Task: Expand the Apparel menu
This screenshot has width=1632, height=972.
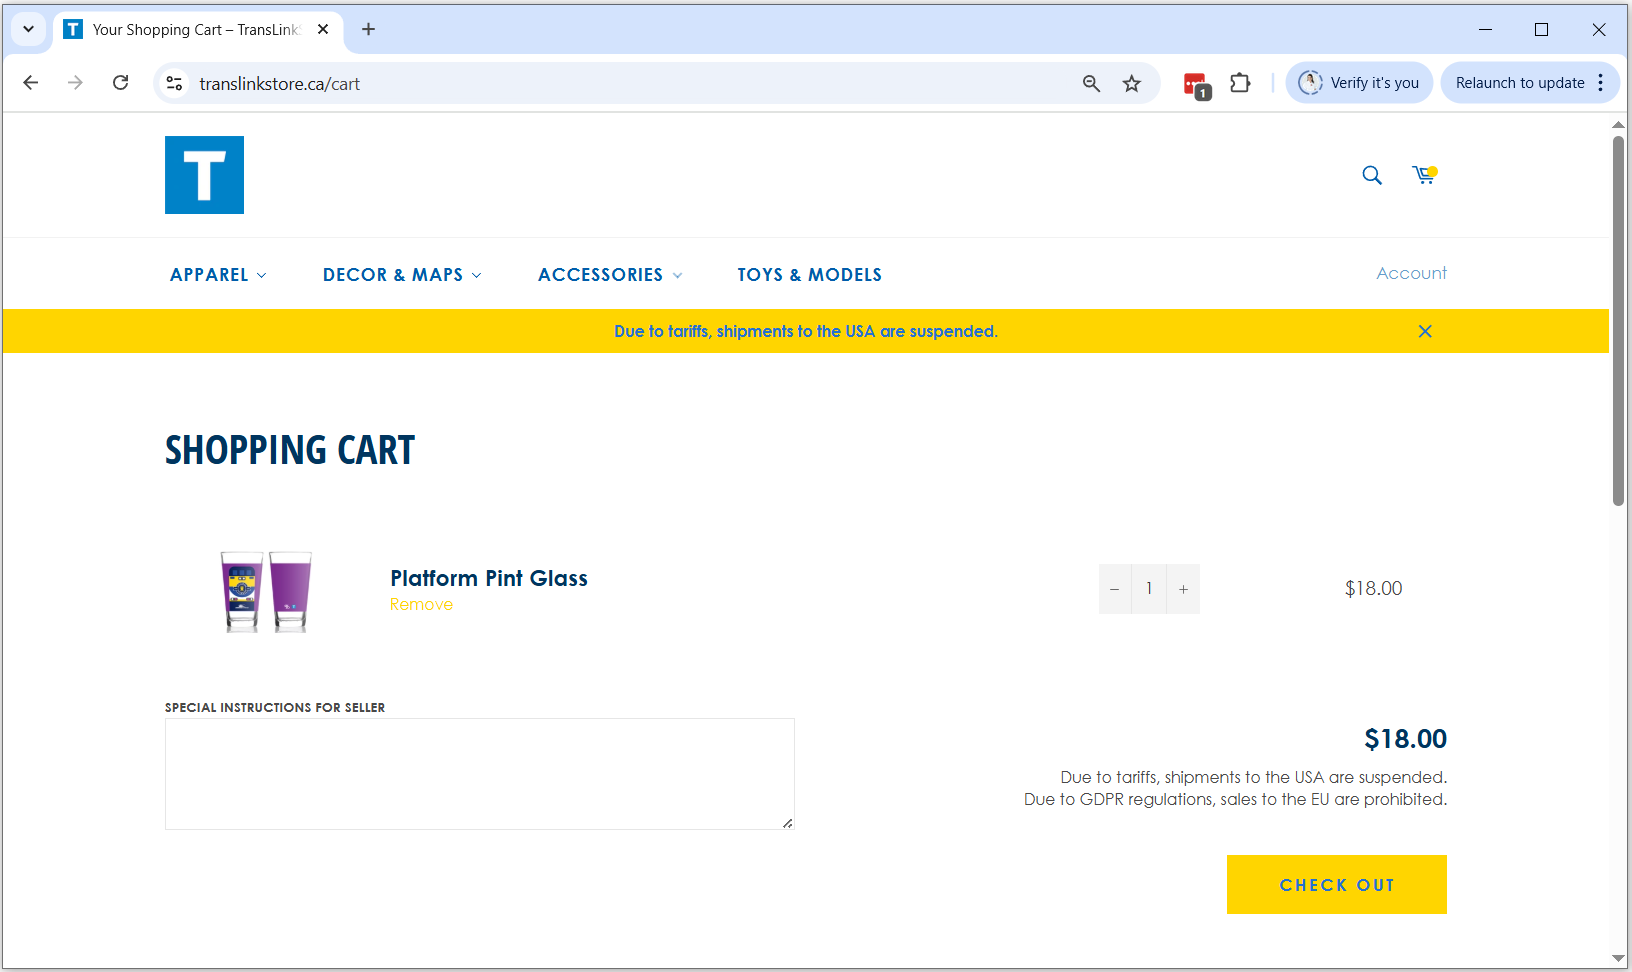Action: (218, 275)
